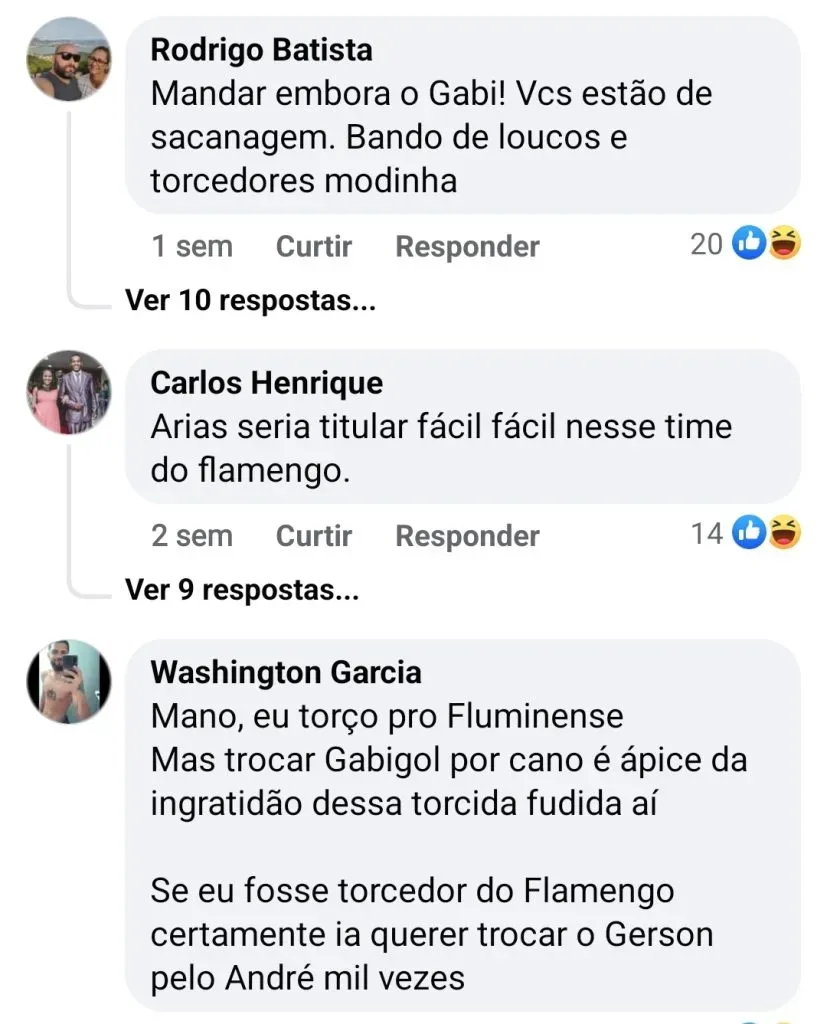This screenshot has width=827, height=1024.
Task: Click the laughing emoji reaction on Carlos Henrique's comment
Action: tap(784, 534)
